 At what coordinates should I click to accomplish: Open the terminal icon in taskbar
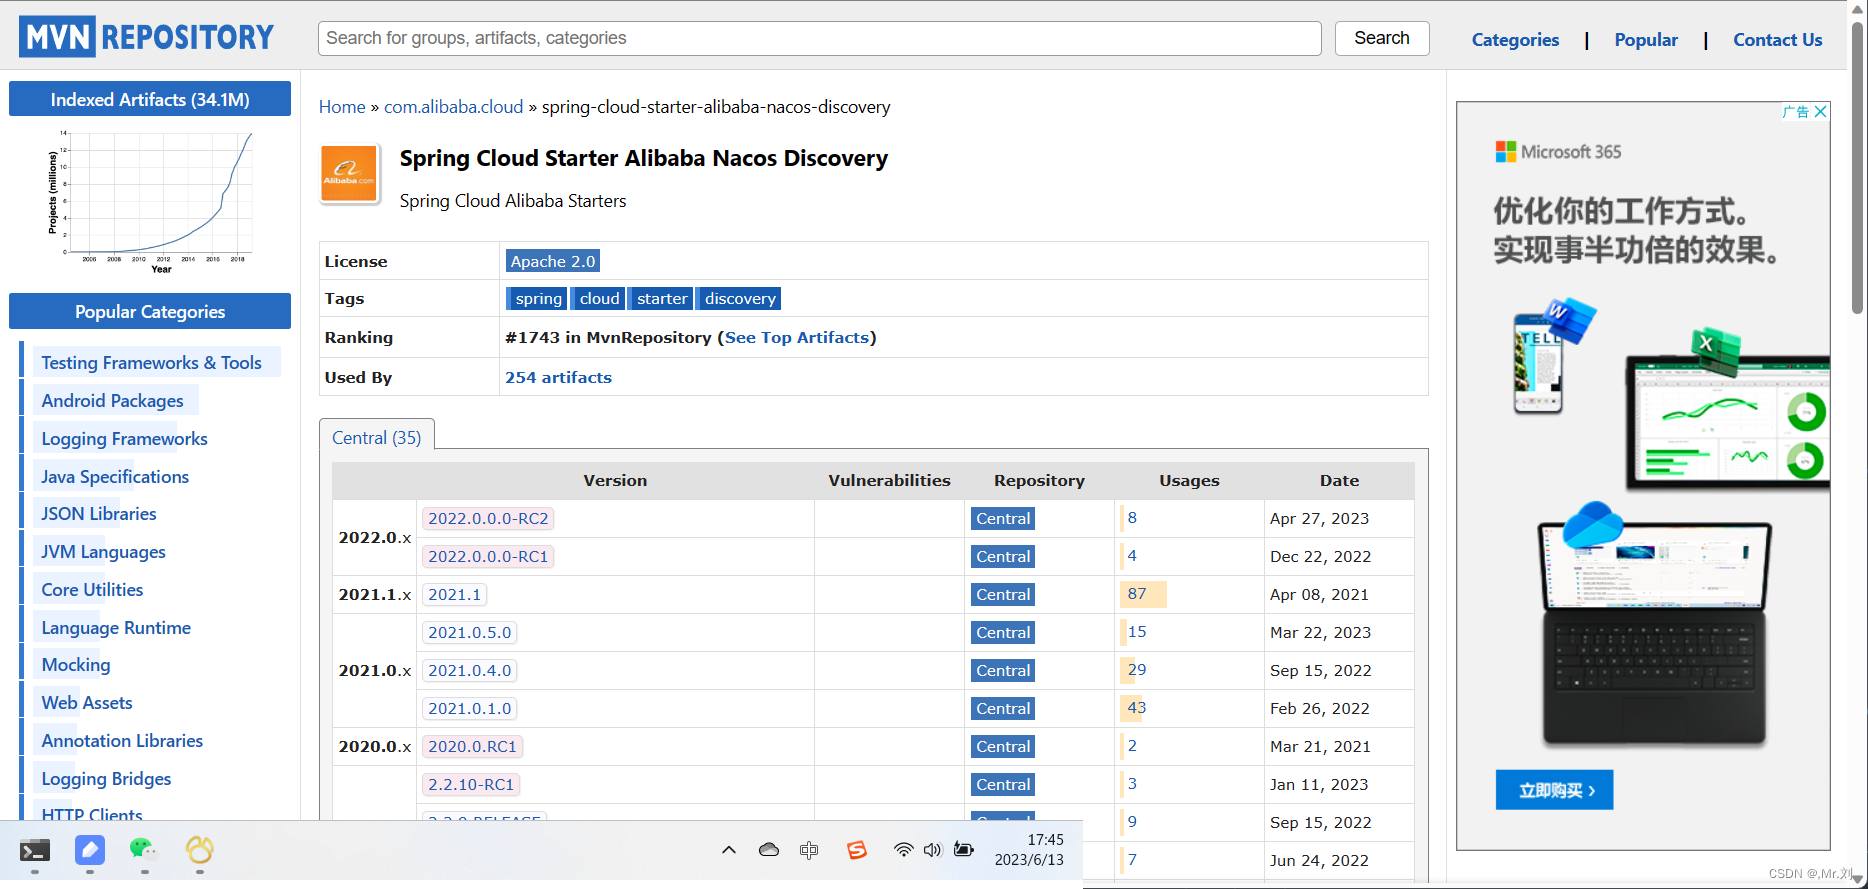click(35, 851)
